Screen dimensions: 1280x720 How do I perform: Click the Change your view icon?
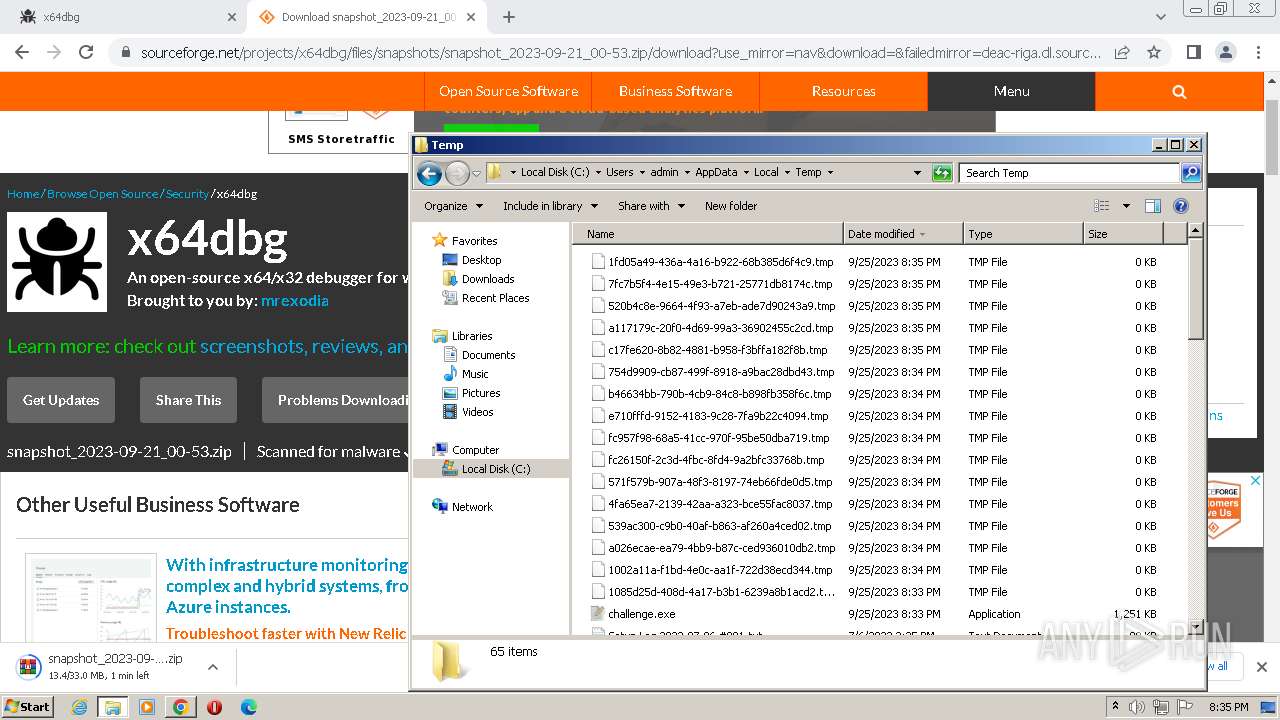(x=1102, y=206)
